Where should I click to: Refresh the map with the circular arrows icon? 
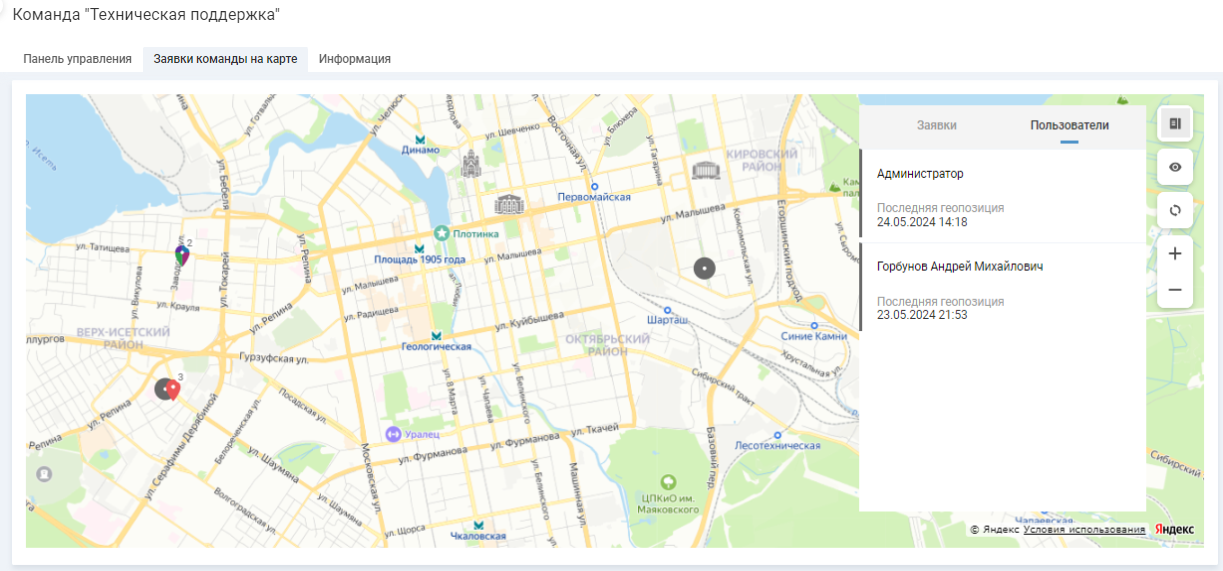1175,210
